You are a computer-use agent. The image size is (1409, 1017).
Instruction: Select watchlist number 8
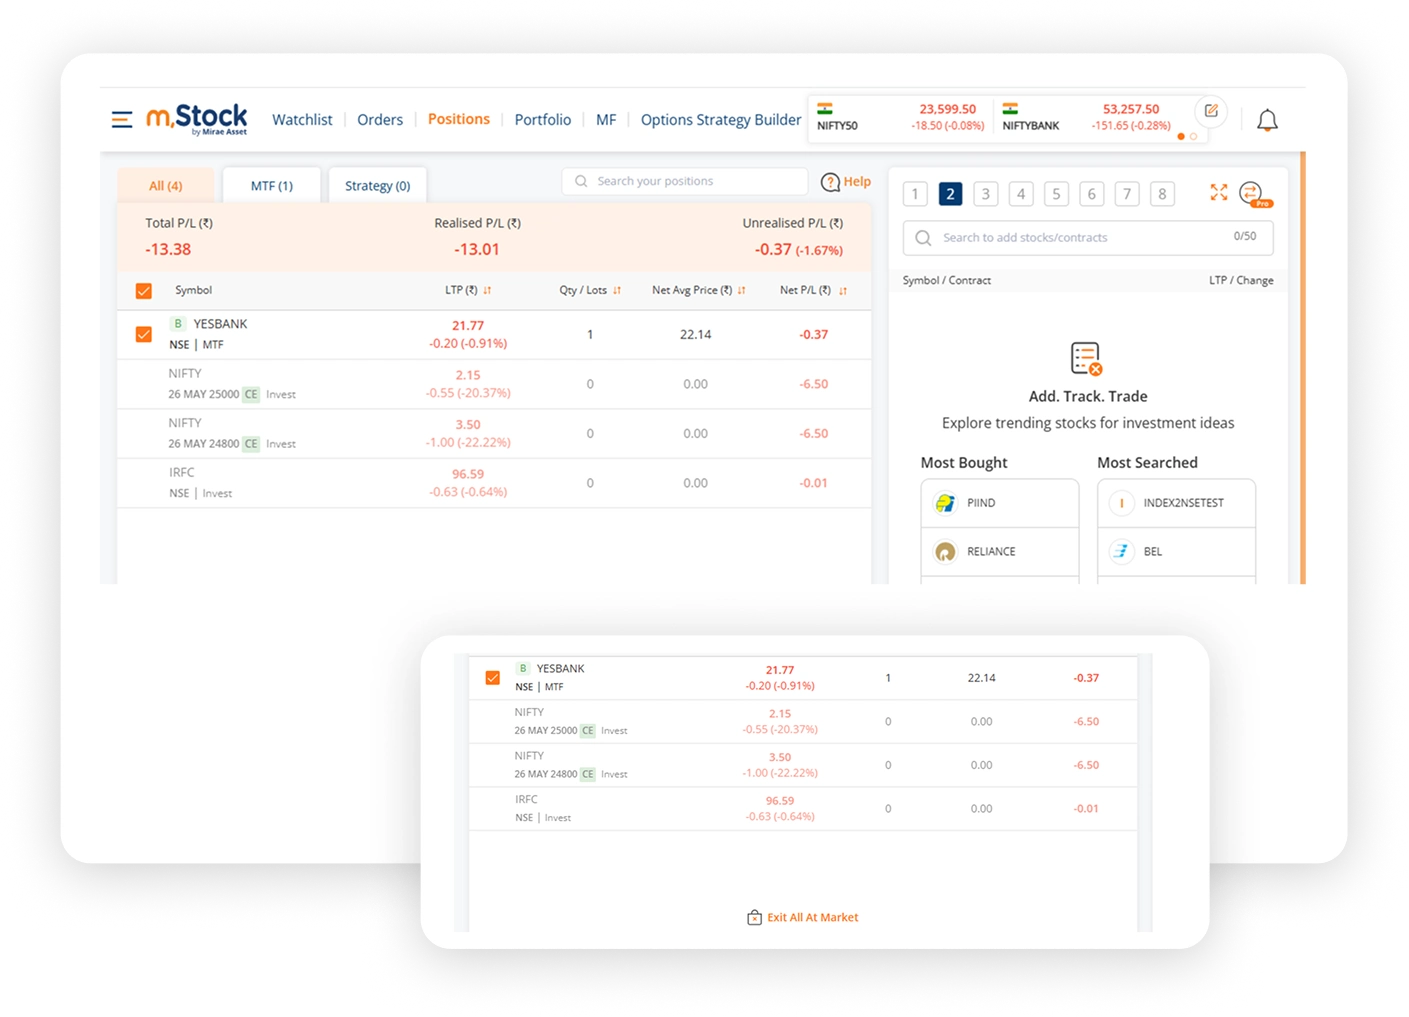pyautogui.click(x=1162, y=194)
